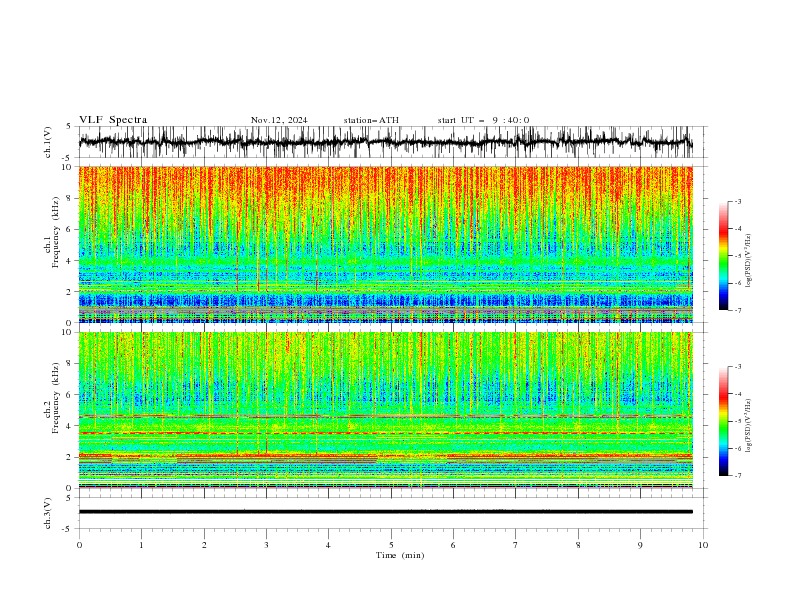792x612 pixels.
Task: Click time axis tick label "5"
Action: pos(391,545)
